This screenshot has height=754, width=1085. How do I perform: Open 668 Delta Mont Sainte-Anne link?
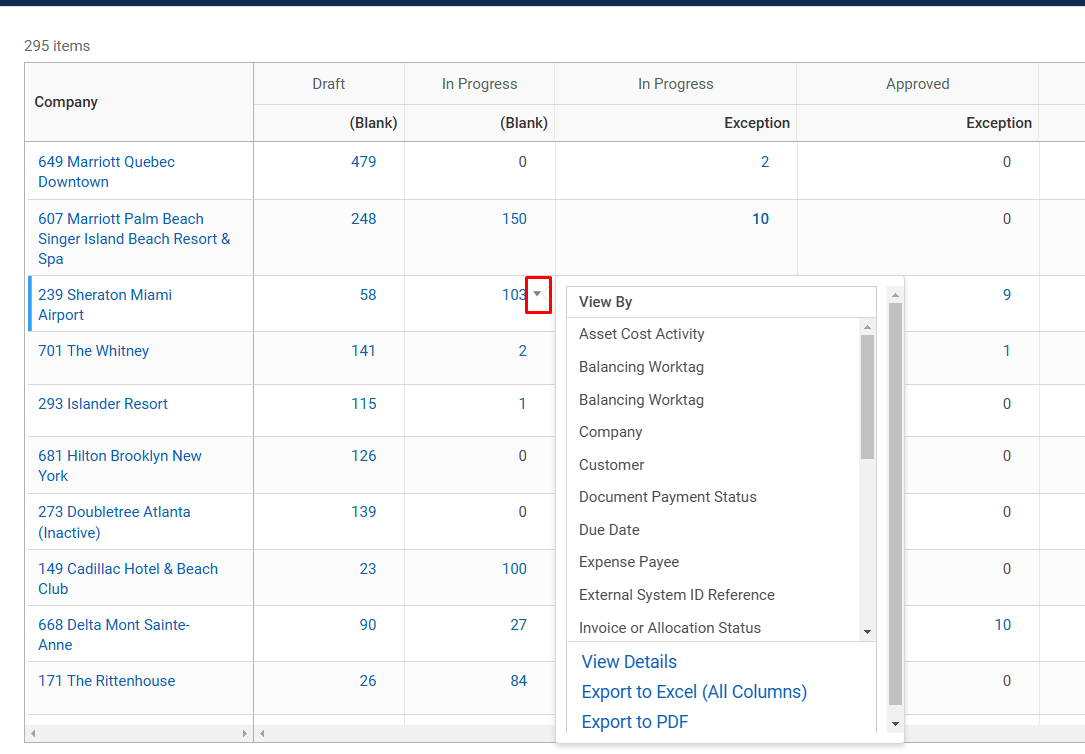[x=113, y=635]
